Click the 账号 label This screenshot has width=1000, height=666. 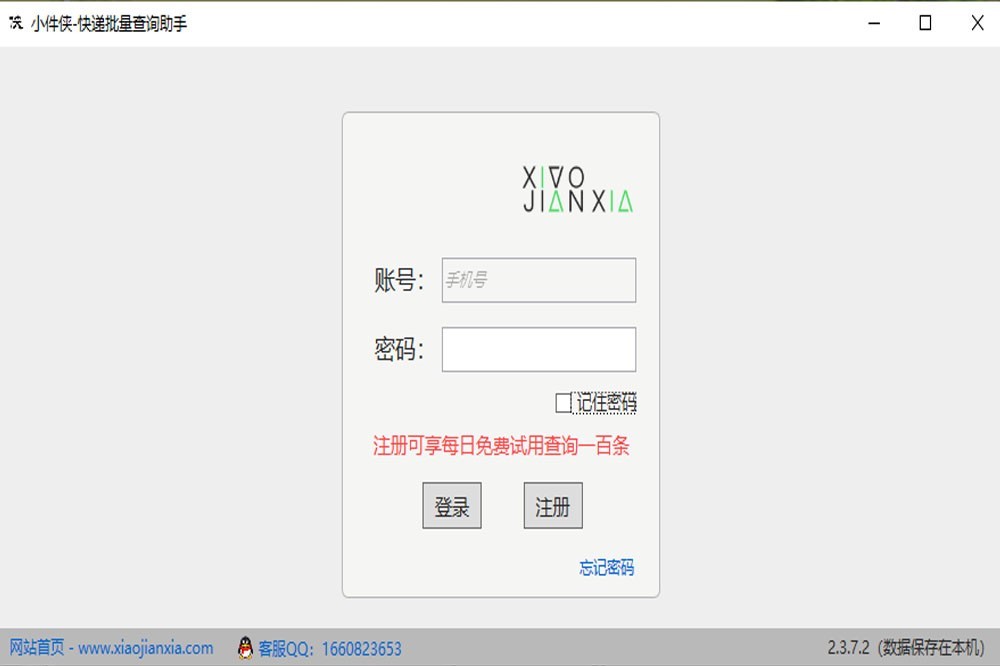(x=399, y=281)
